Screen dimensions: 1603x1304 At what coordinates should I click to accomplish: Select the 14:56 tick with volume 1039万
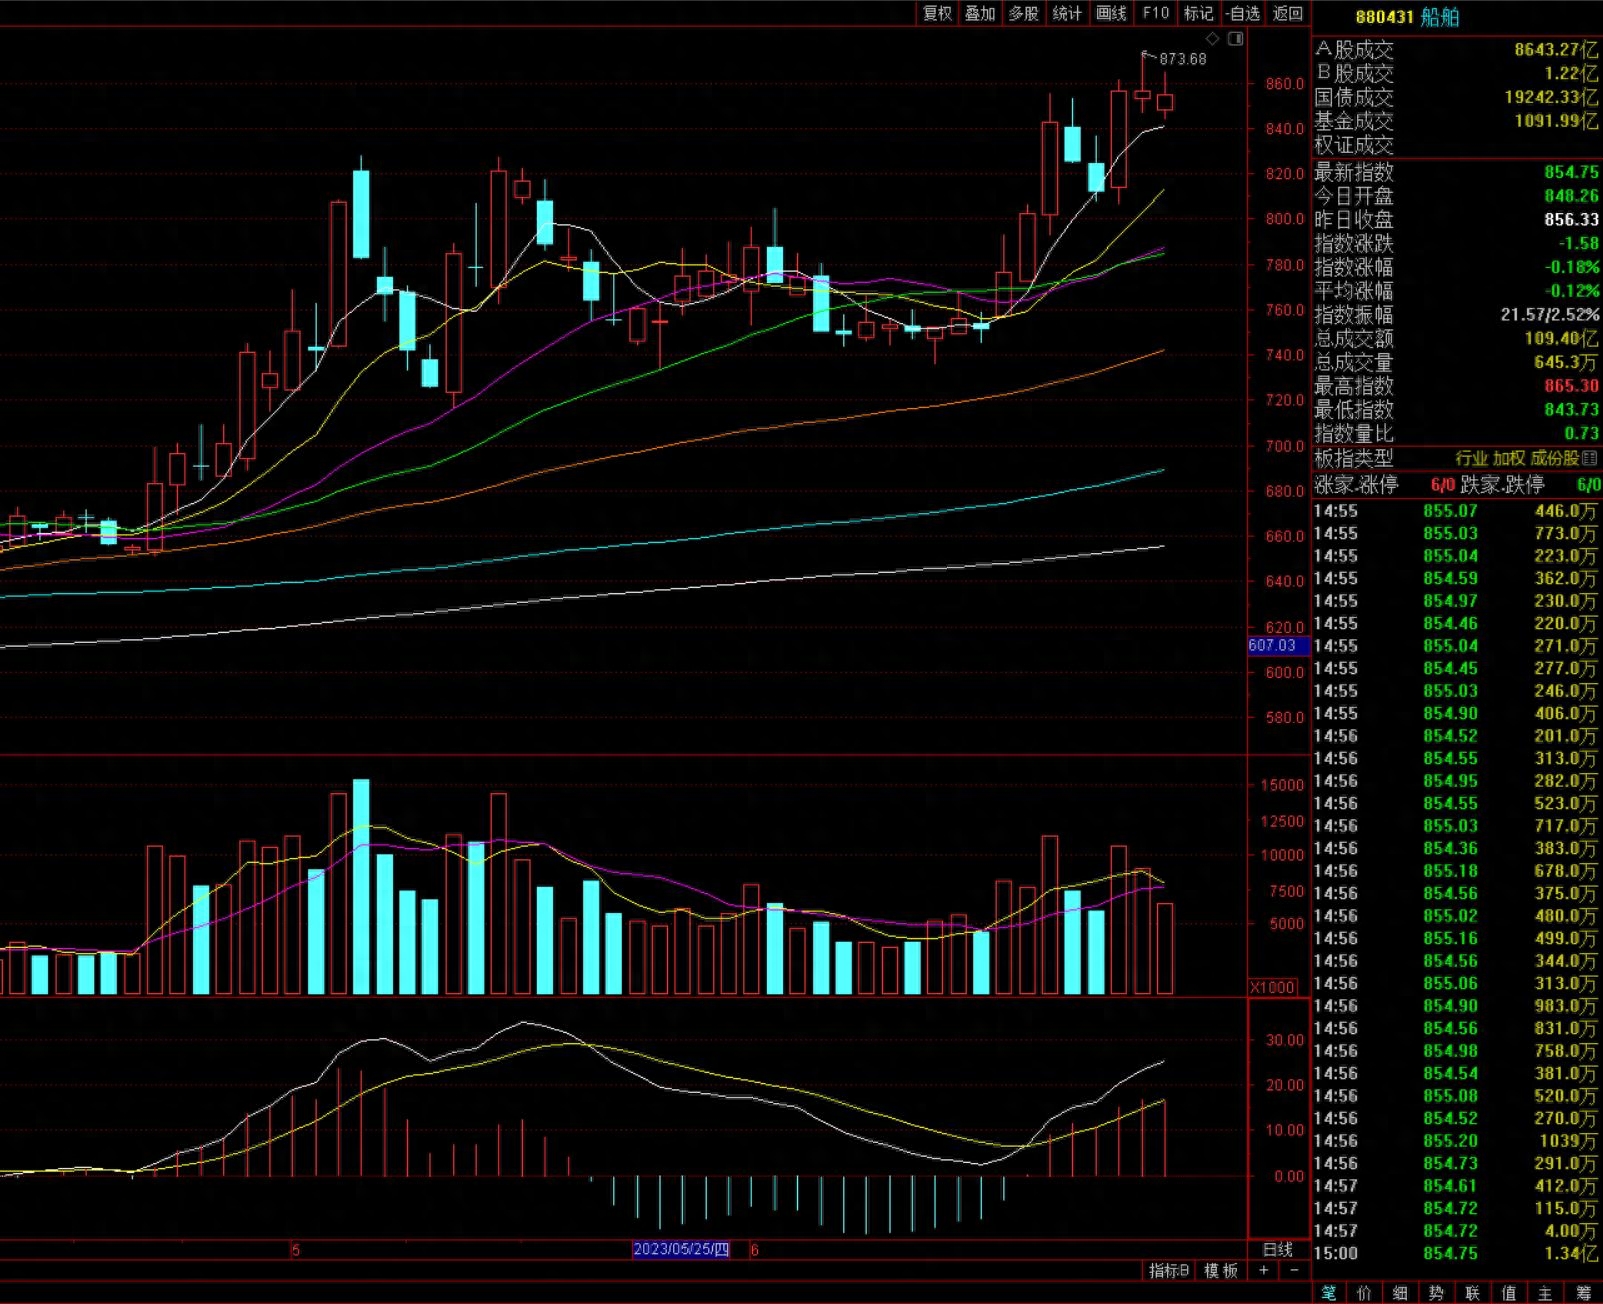coord(1457,1141)
